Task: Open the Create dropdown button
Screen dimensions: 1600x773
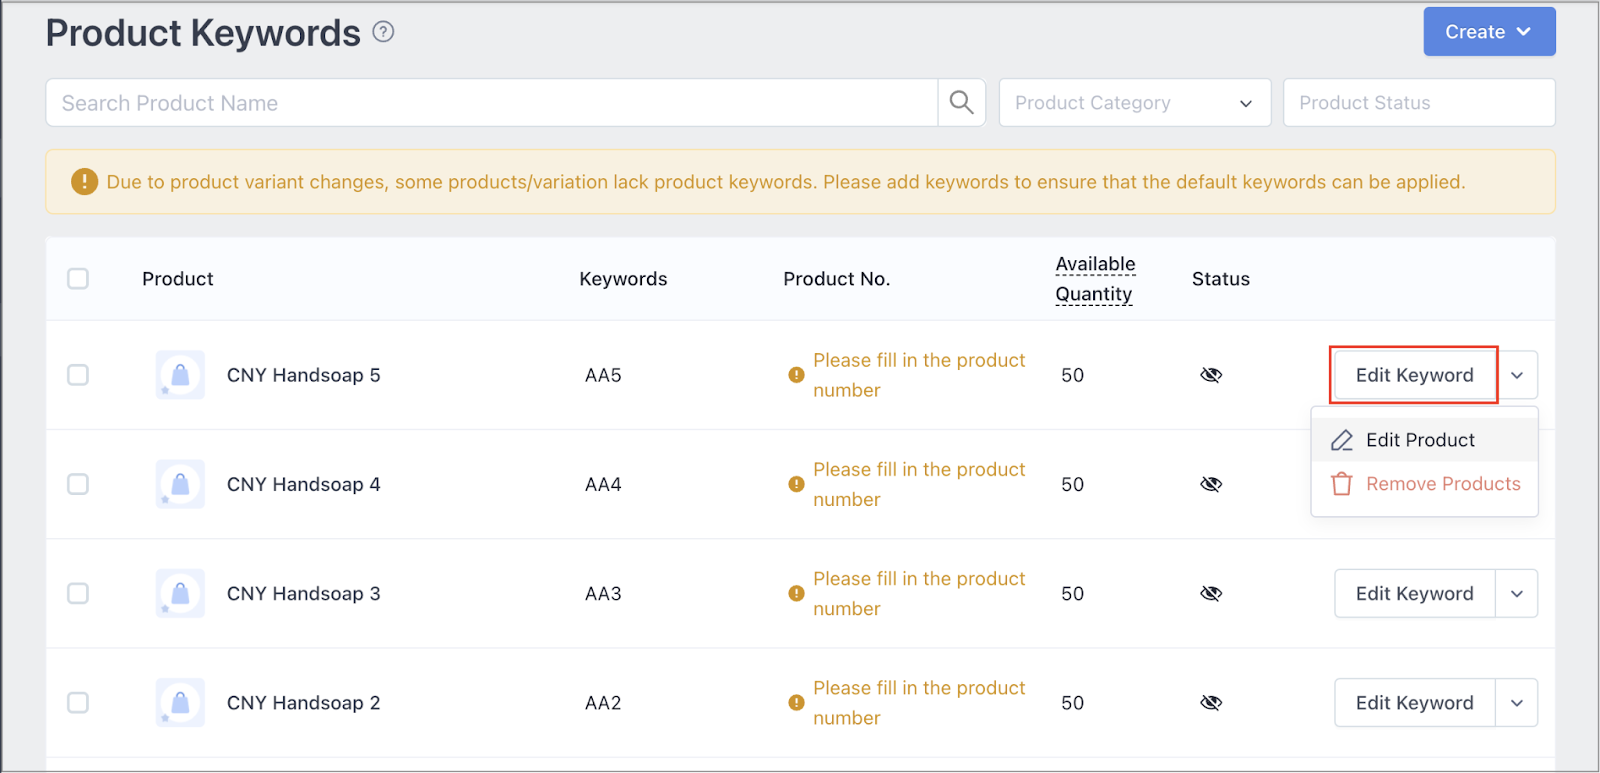Action: point(1489,32)
